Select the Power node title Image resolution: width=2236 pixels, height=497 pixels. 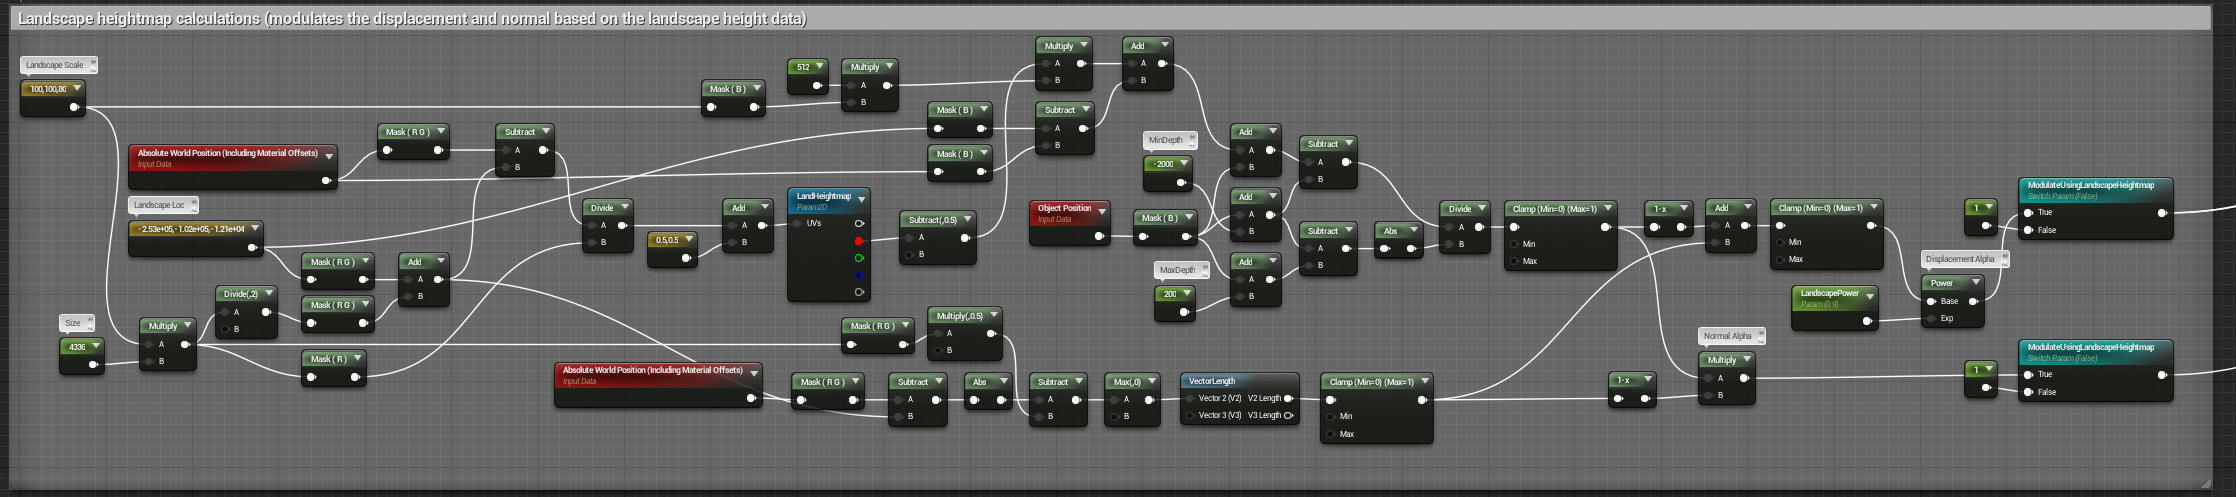tap(1942, 283)
